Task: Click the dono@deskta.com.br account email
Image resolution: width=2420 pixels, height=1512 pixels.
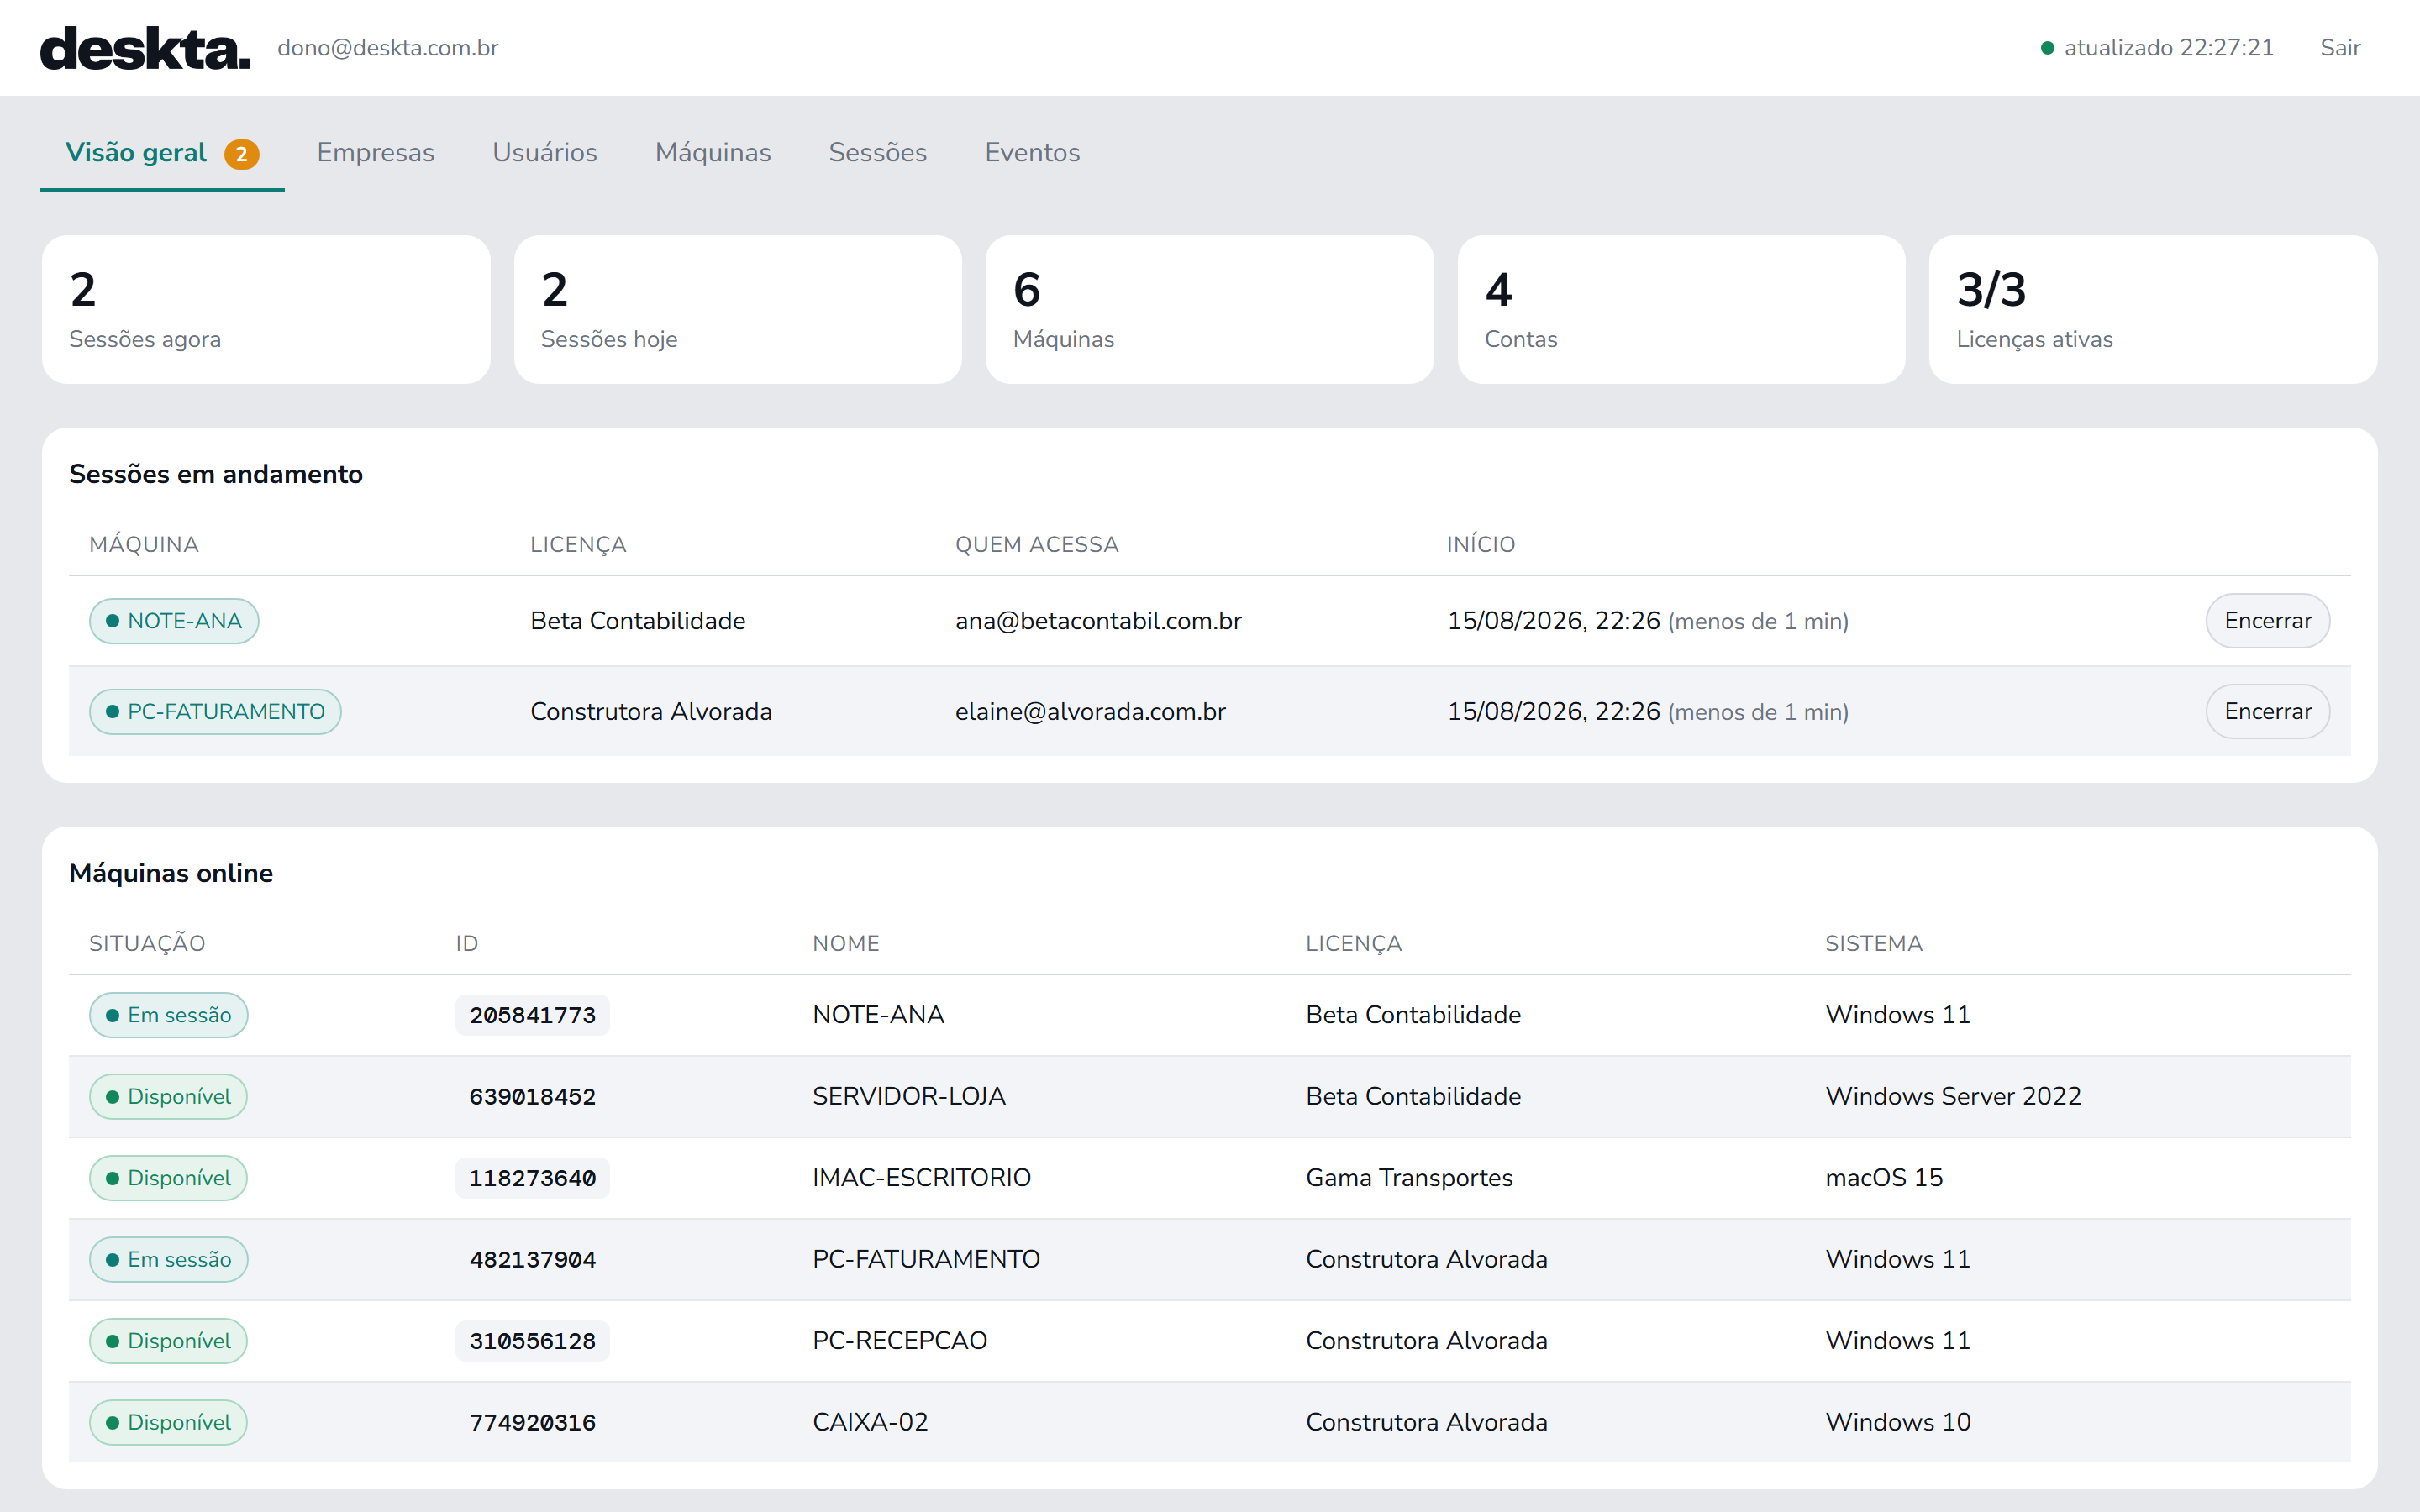Action: pos(388,47)
